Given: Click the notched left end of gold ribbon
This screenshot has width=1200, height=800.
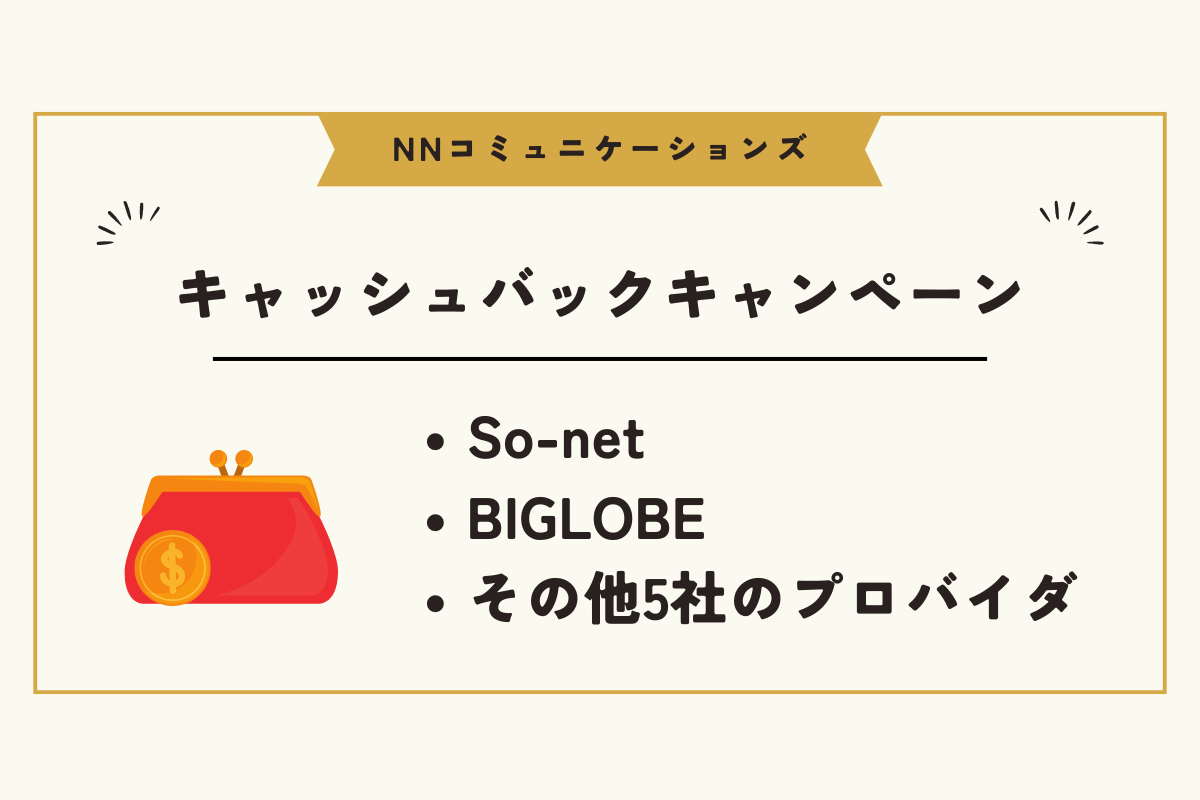Looking at the screenshot, I should [334, 150].
